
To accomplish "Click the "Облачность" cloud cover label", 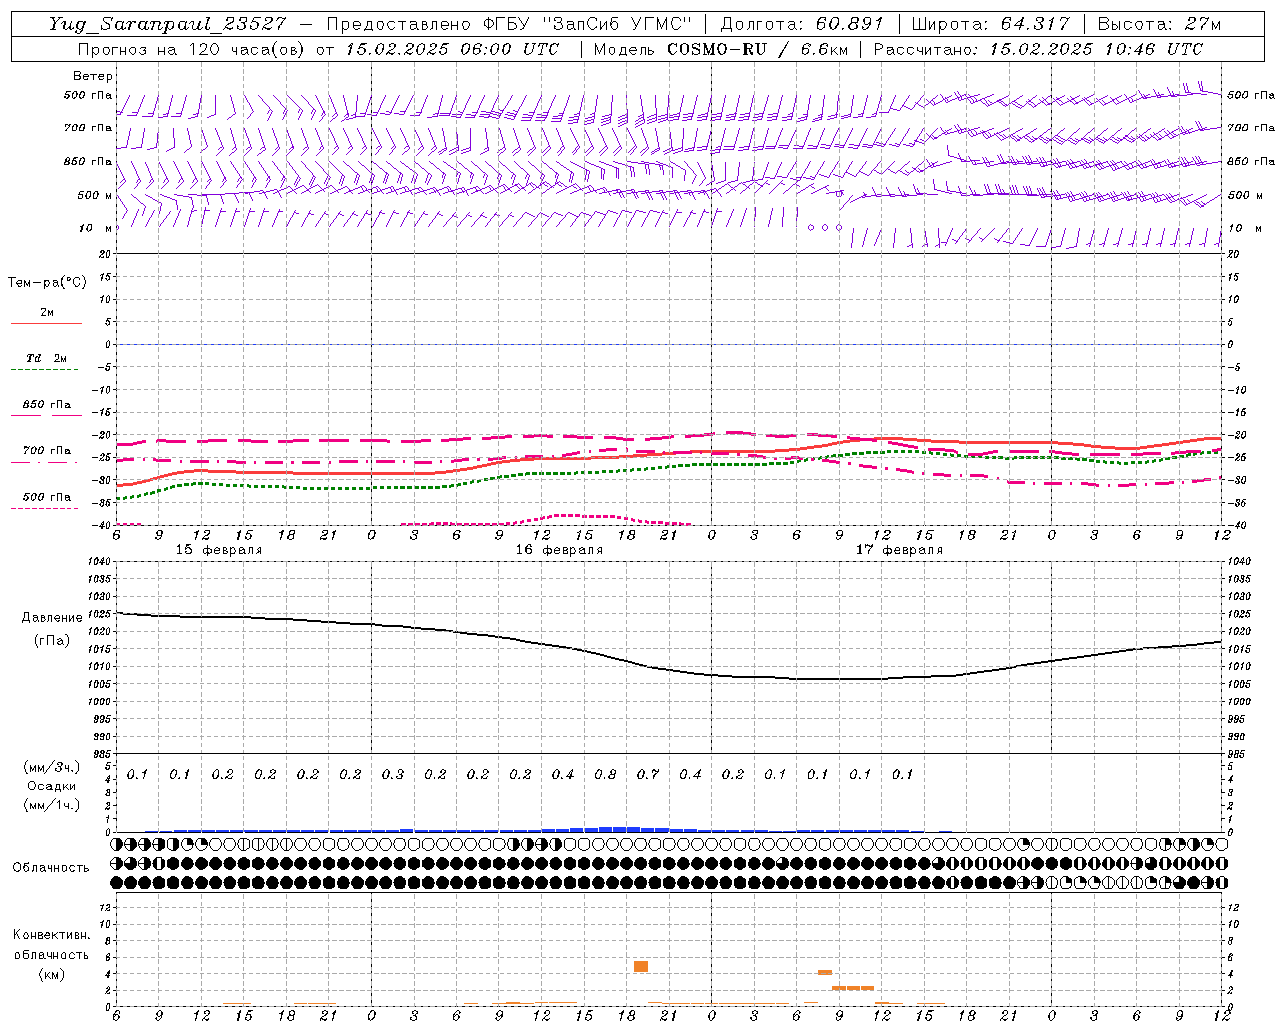I will [51, 868].
